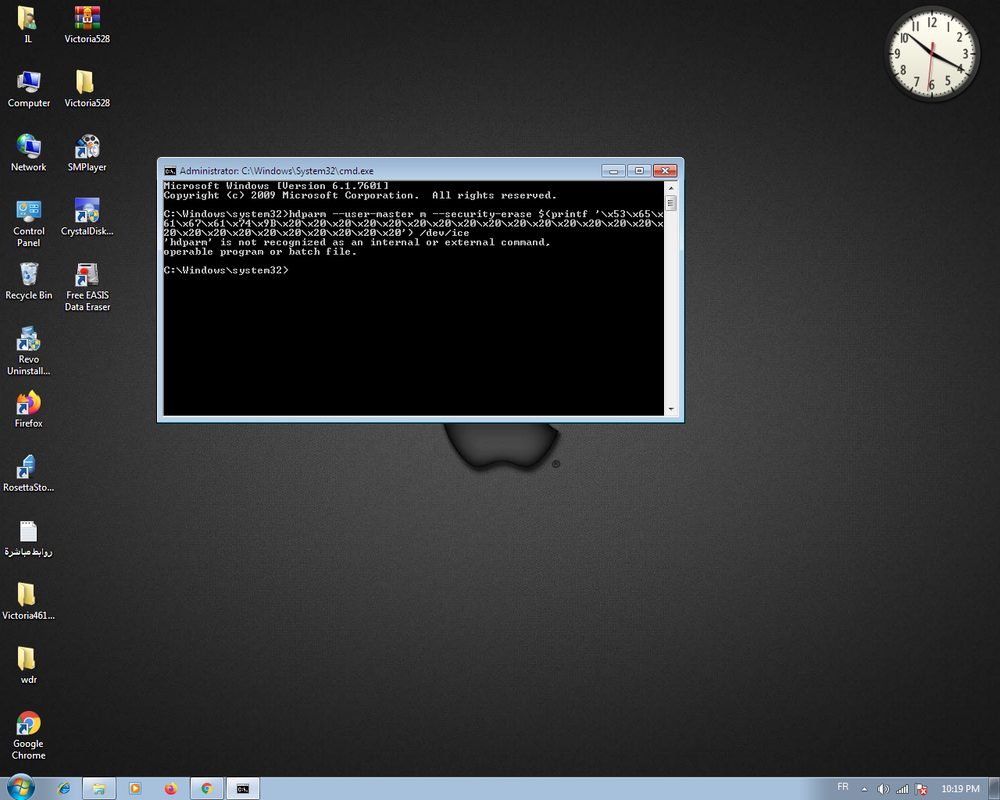Click the cmd scrollbar up arrow
This screenshot has height=800, width=1000.
671,188
